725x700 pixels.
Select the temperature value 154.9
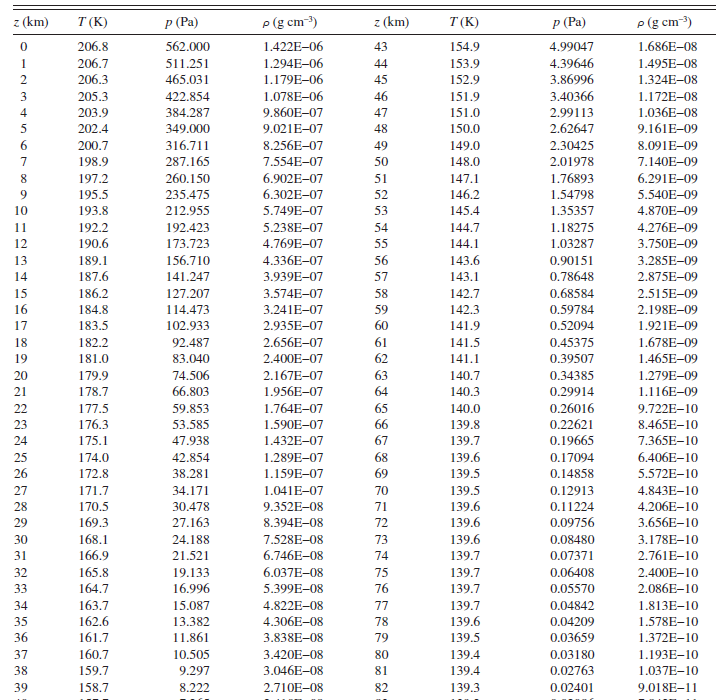(465, 47)
